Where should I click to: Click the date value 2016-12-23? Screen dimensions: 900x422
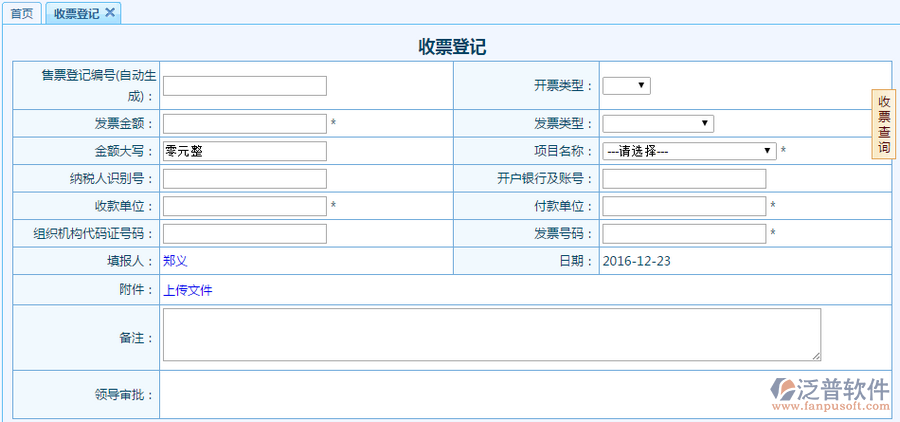(x=637, y=261)
